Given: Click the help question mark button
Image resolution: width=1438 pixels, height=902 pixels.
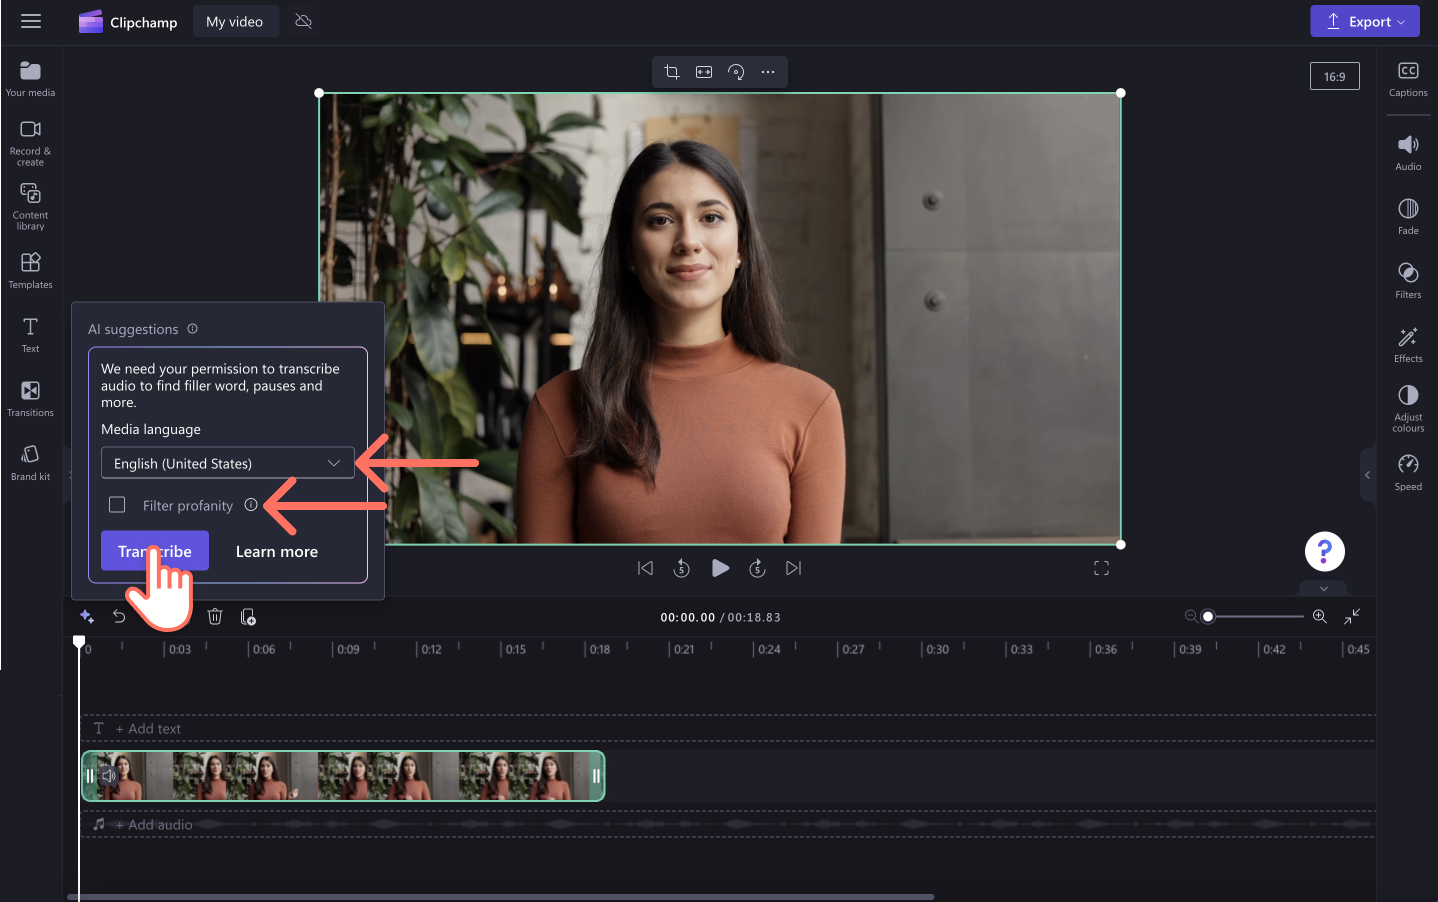Looking at the screenshot, I should pos(1325,551).
